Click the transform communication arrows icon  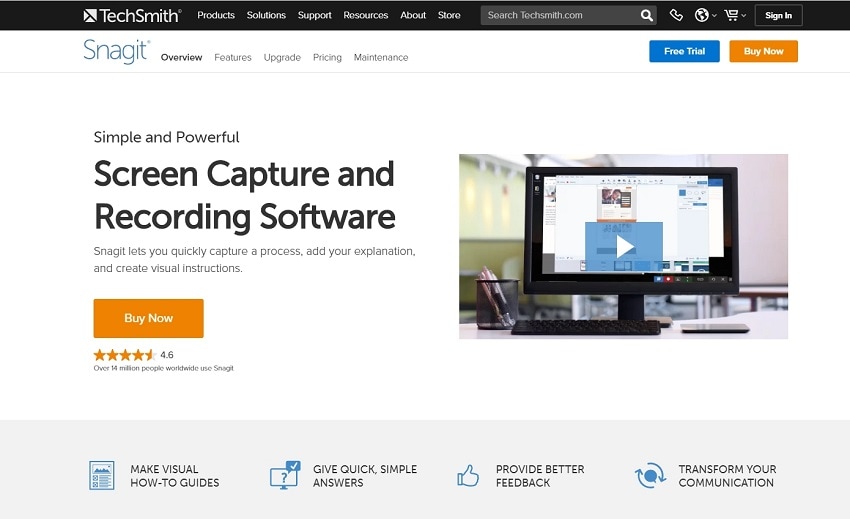pyautogui.click(x=651, y=475)
